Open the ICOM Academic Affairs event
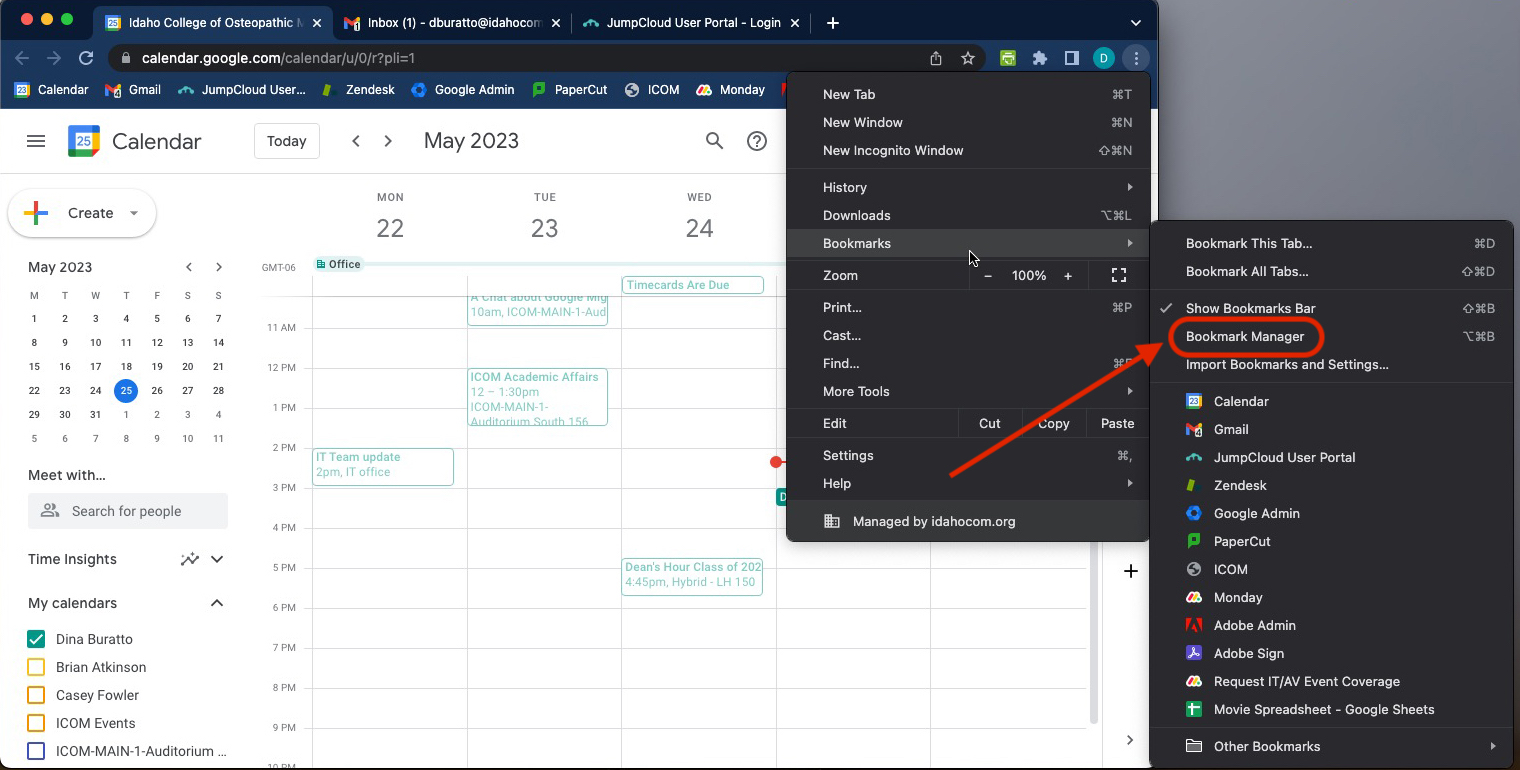Screen dimensions: 1520x770 pos(538,398)
